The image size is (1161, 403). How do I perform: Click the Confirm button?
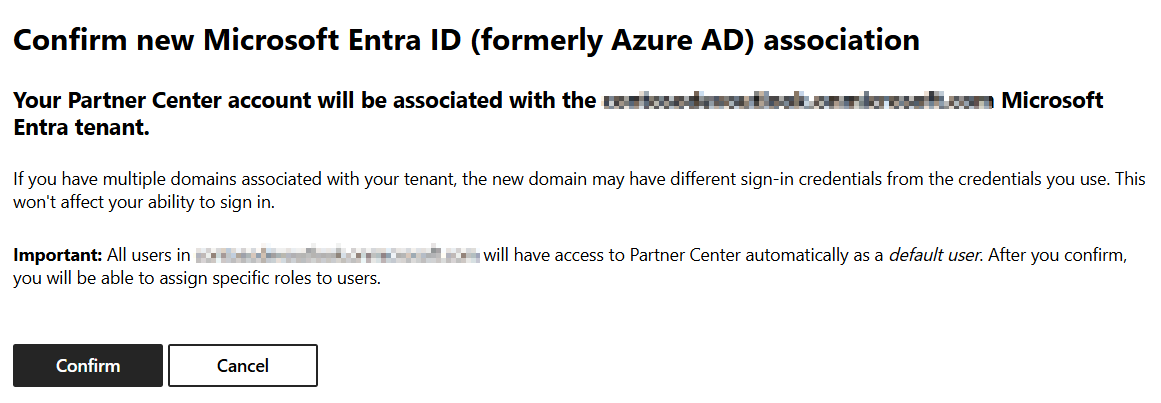[x=88, y=366]
